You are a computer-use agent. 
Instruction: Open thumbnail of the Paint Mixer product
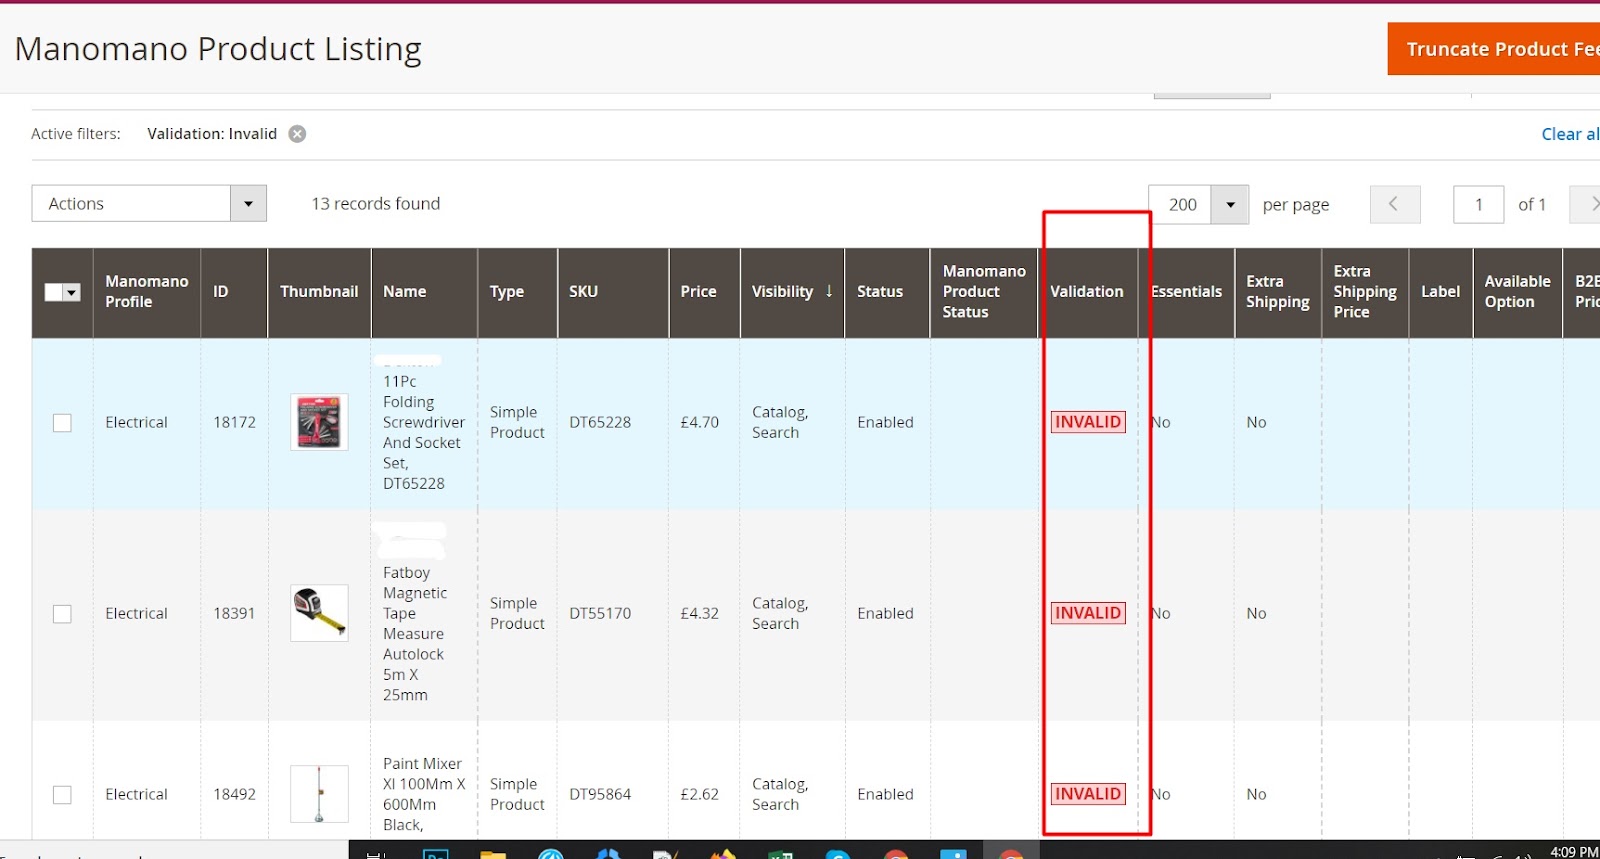(x=319, y=794)
